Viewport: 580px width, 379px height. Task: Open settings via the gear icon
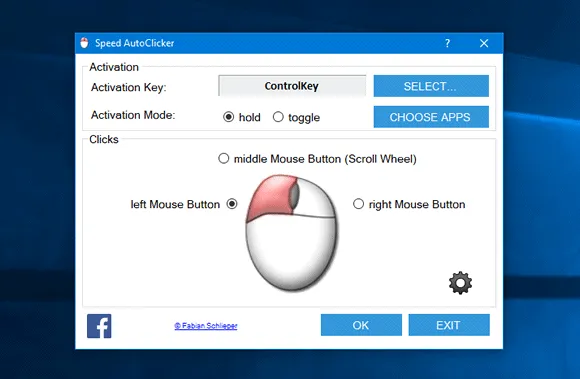click(x=460, y=283)
